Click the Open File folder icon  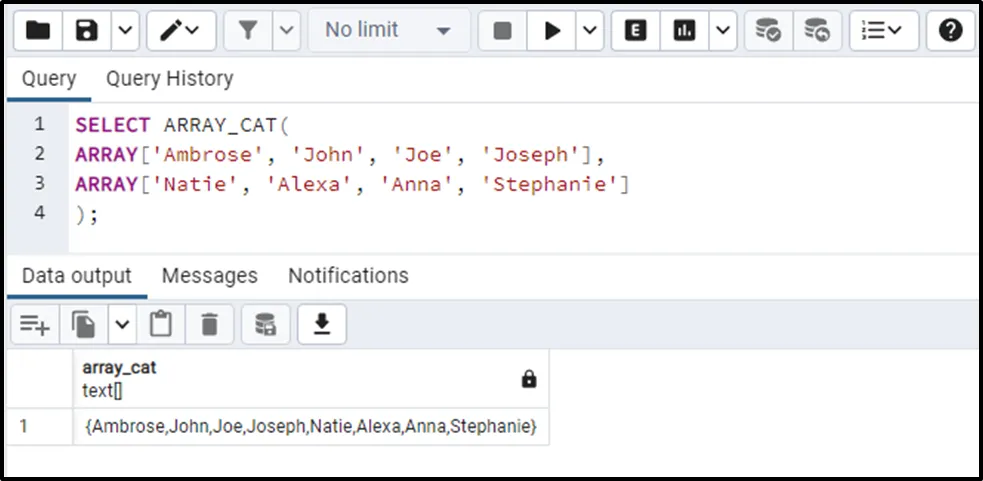pyautogui.click(x=38, y=31)
